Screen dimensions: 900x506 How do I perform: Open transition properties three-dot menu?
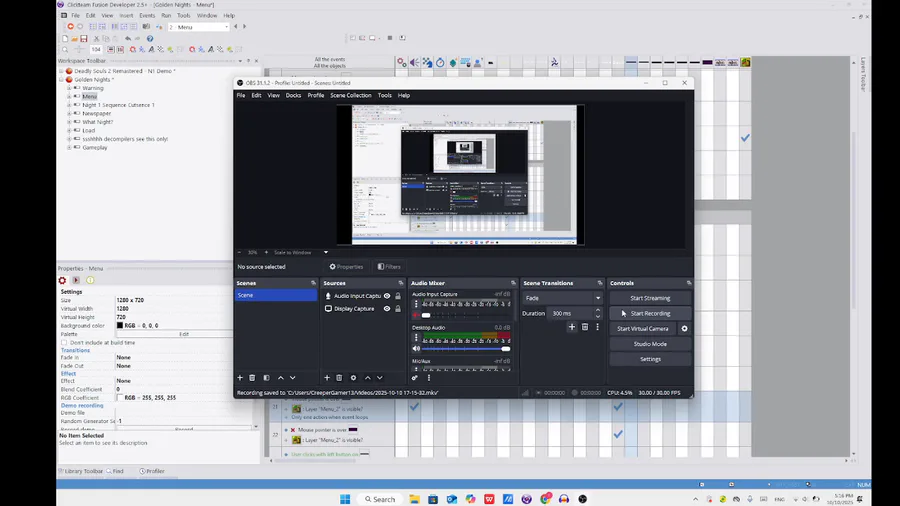coord(598,327)
